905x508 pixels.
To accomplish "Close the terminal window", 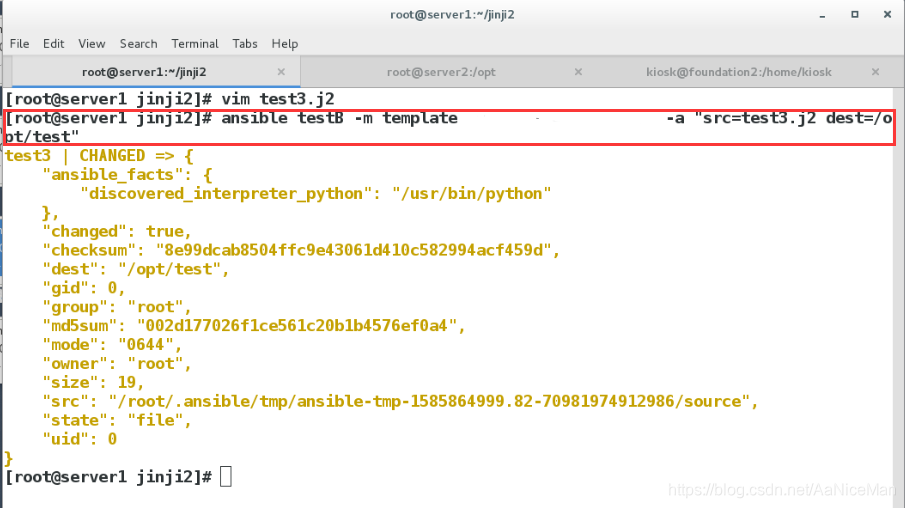I will point(888,14).
